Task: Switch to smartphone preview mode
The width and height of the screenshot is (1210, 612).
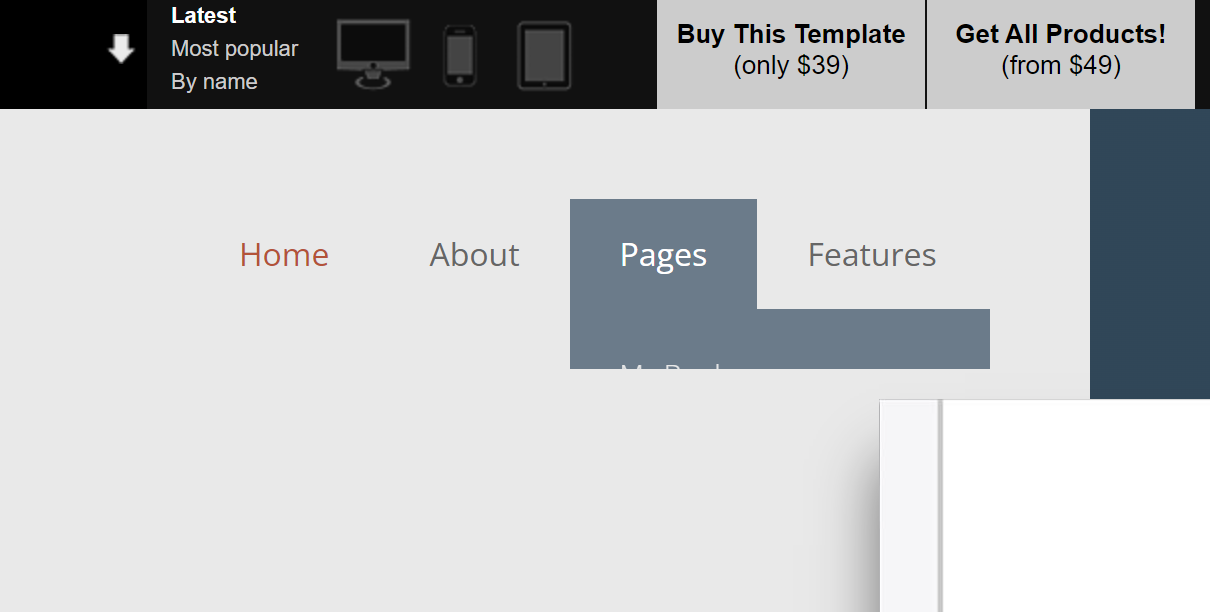Action: pyautogui.click(x=460, y=56)
